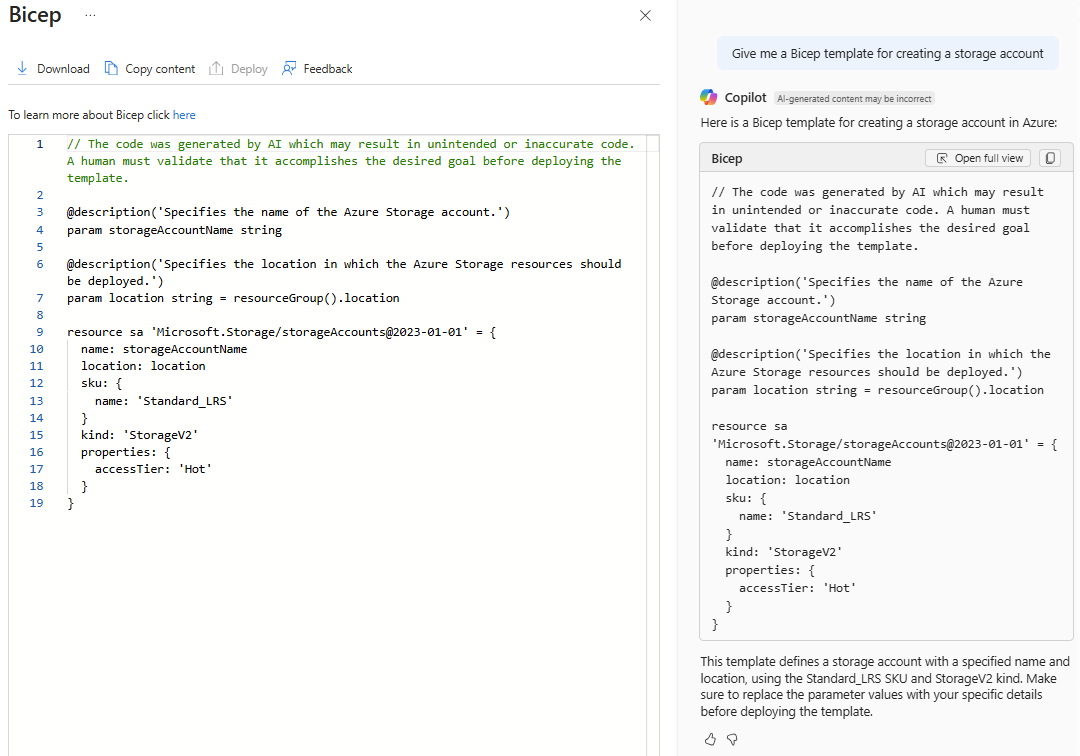The width and height of the screenshot is (1080, 756).
Task: Give the Copilot response a thumbs up
Action: point(710,739)
